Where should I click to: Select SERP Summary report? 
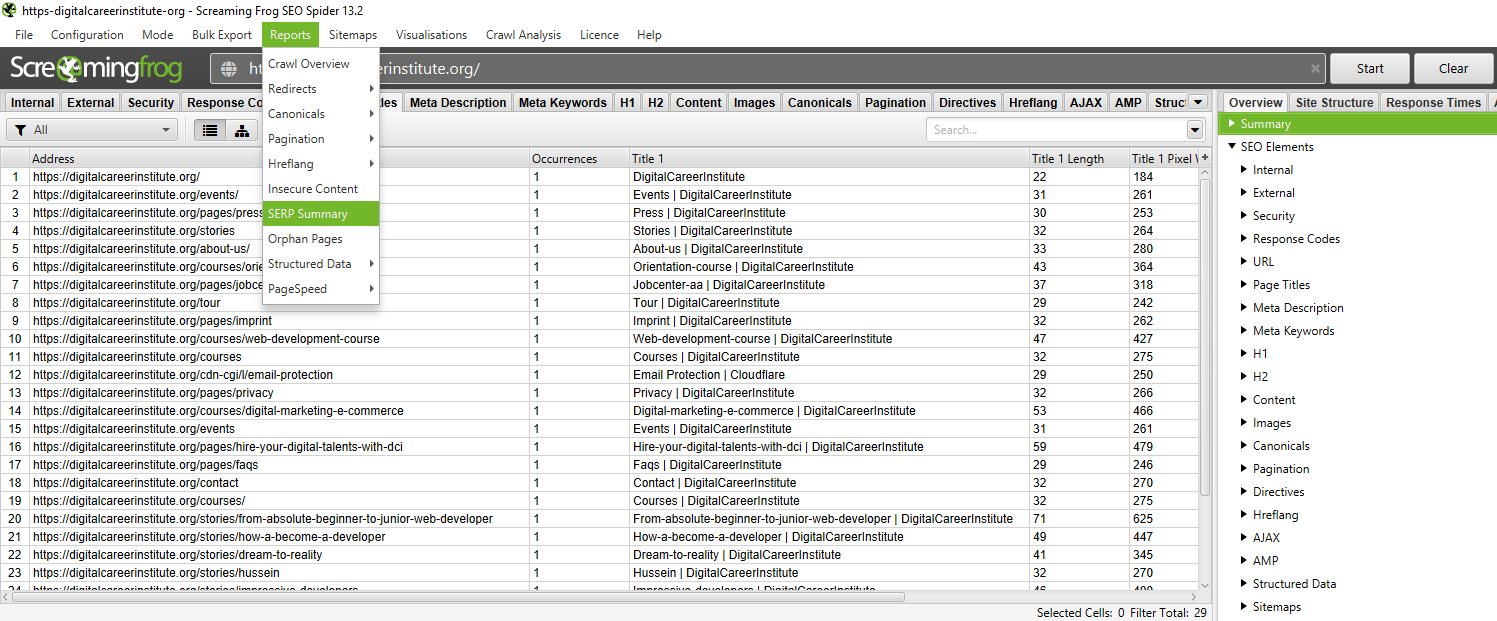pos(321,214)
